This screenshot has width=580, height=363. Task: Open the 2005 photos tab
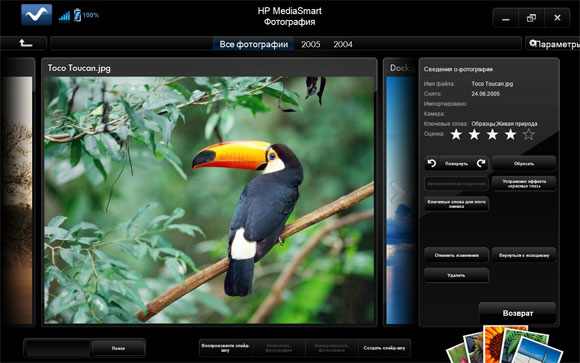[x=310, y=44]
